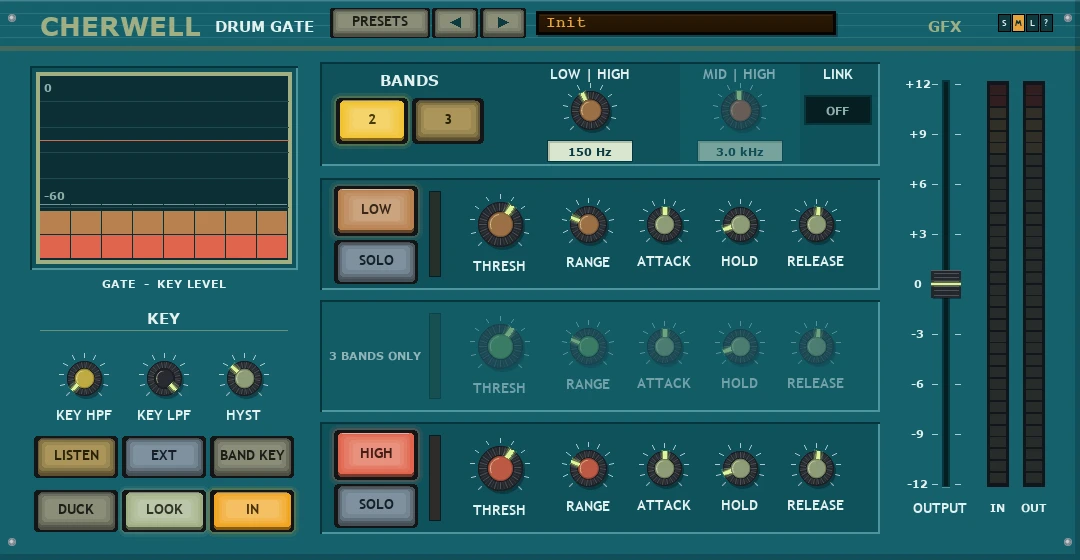The image size is (1080, 560).
Task: Click the MID | HIGH crossover knob
Action: pyautogui.click(x=740, y=110)
